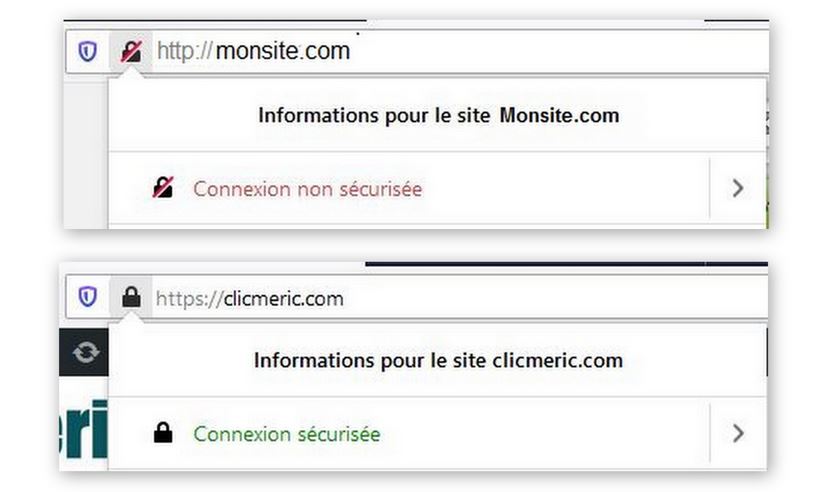This screenshot has width=833, height=492.
Task: Click the reload arrows icon on dark toolbar
Action: (86, 352)
